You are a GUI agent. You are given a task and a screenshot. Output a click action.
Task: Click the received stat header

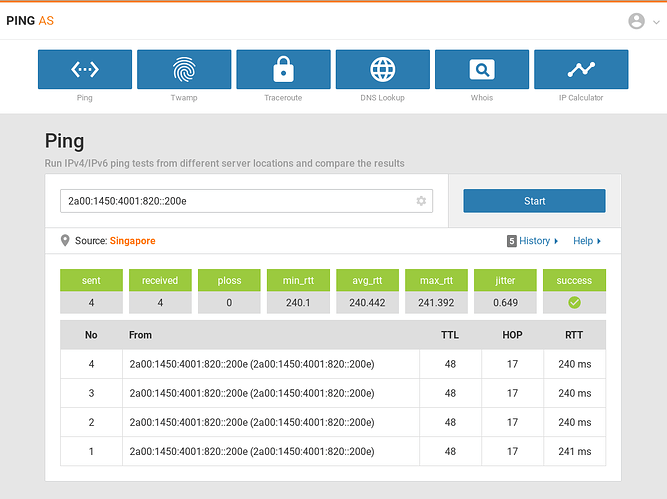click(160, 280)
